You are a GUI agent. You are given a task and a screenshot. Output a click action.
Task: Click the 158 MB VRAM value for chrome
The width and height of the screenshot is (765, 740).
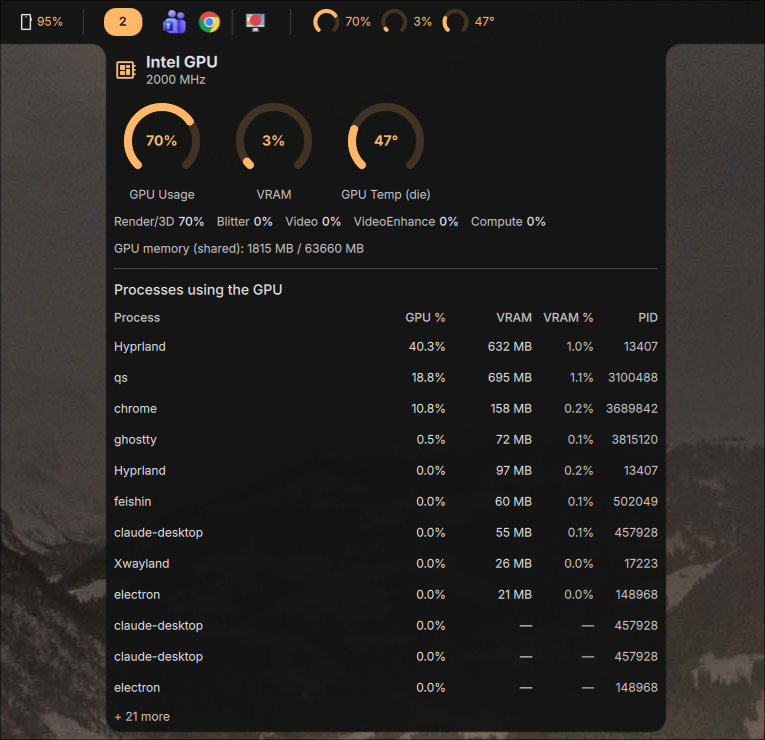(511, 409)
